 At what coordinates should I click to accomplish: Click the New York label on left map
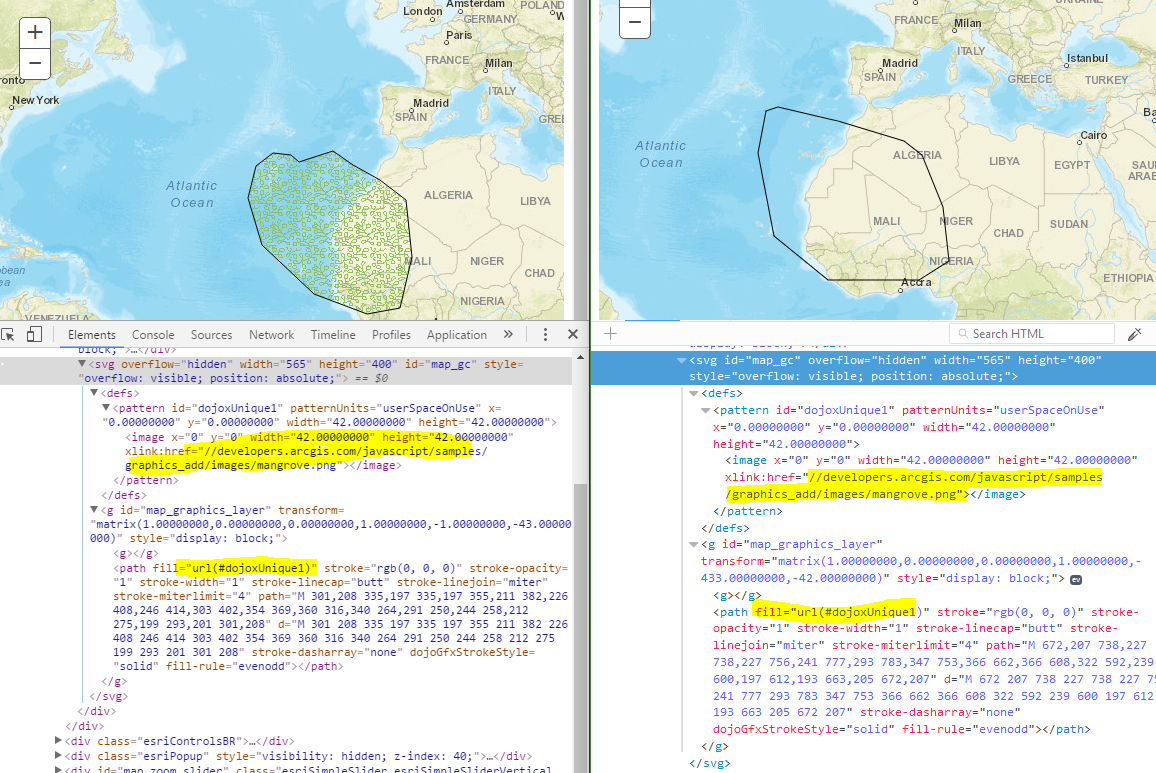[35, 100]
